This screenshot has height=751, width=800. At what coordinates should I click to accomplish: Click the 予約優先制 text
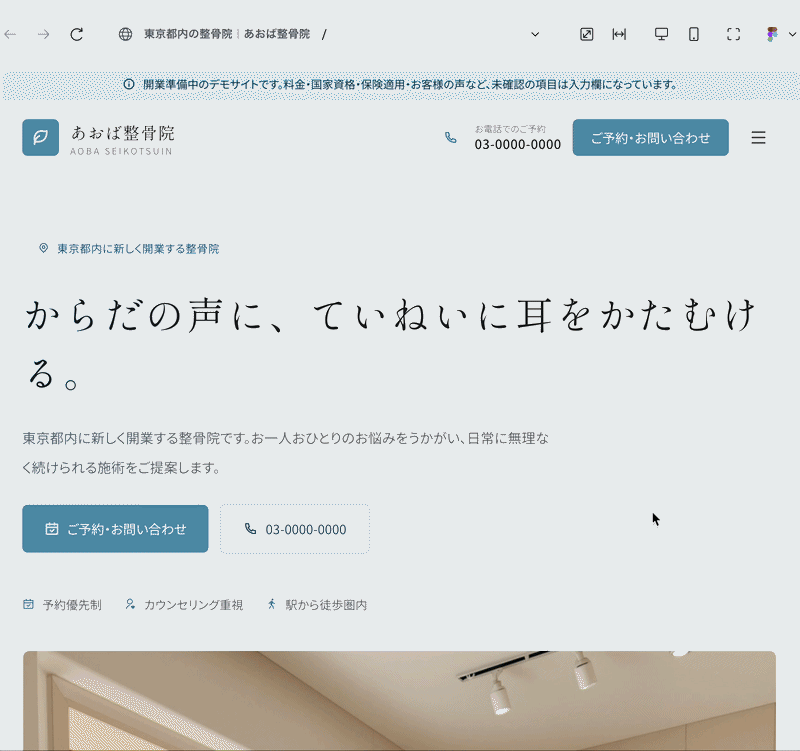[x=72, y=605]
